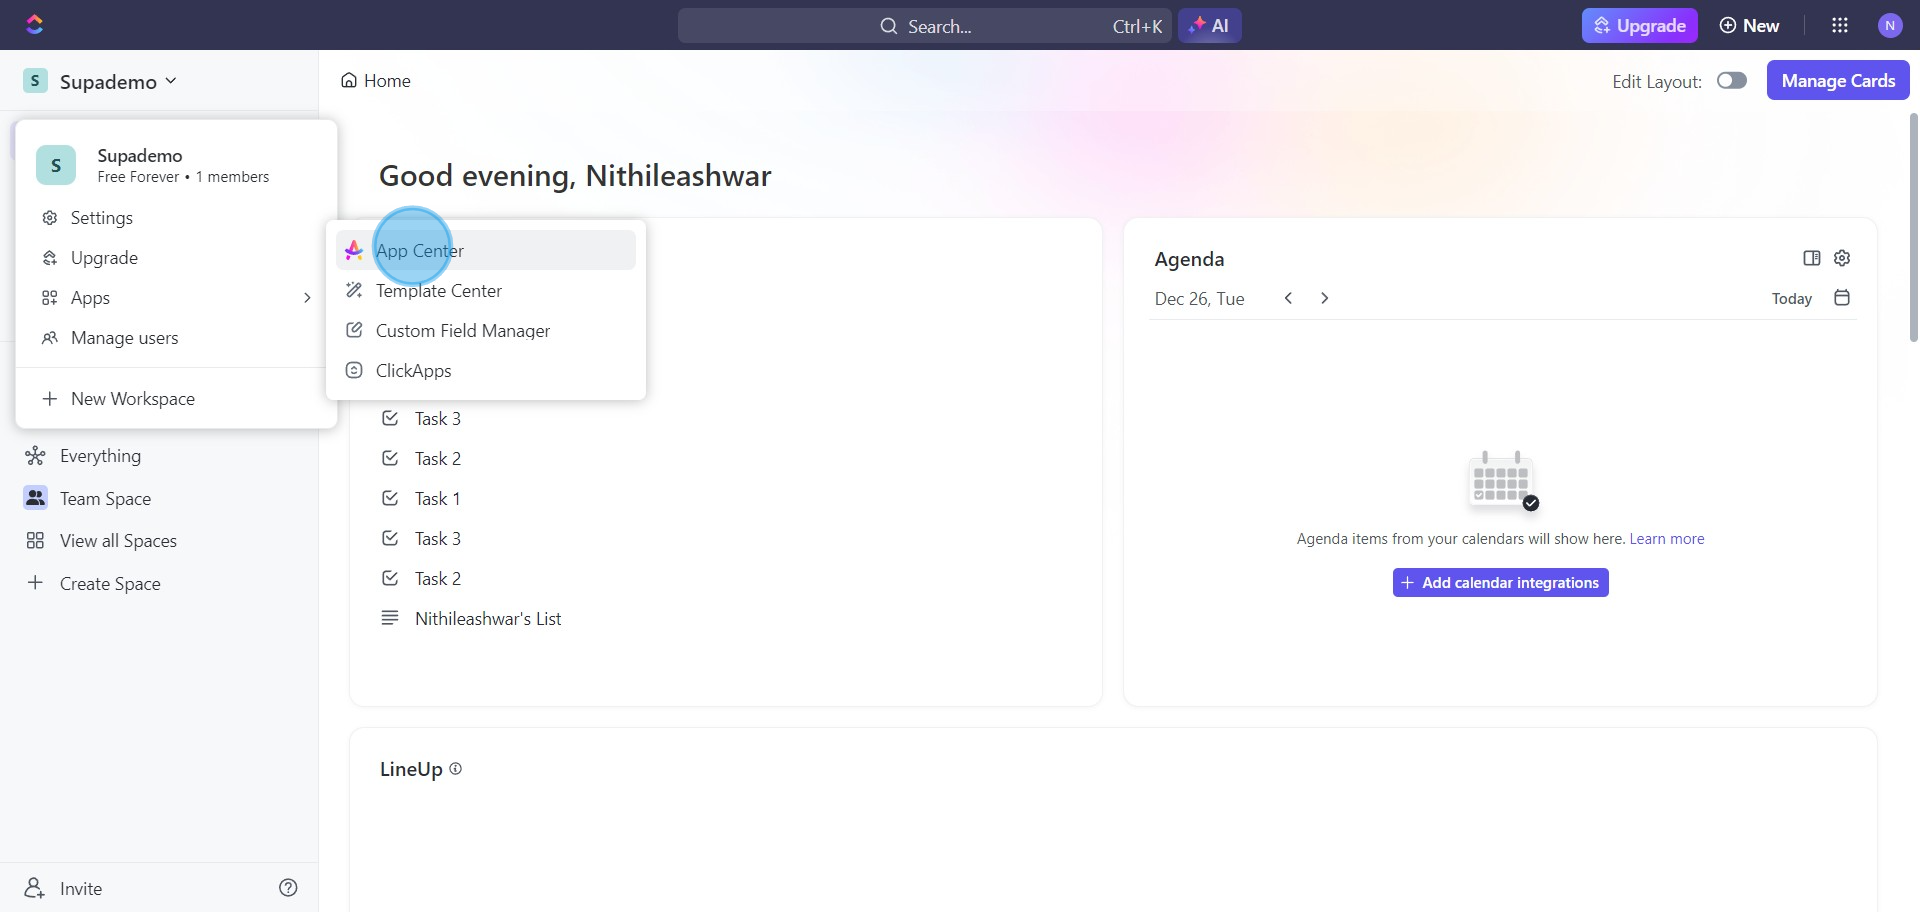The image size is (1920, 912).
Task: Go to previous day in Agenda
Action: click(x=1288, y=298)
